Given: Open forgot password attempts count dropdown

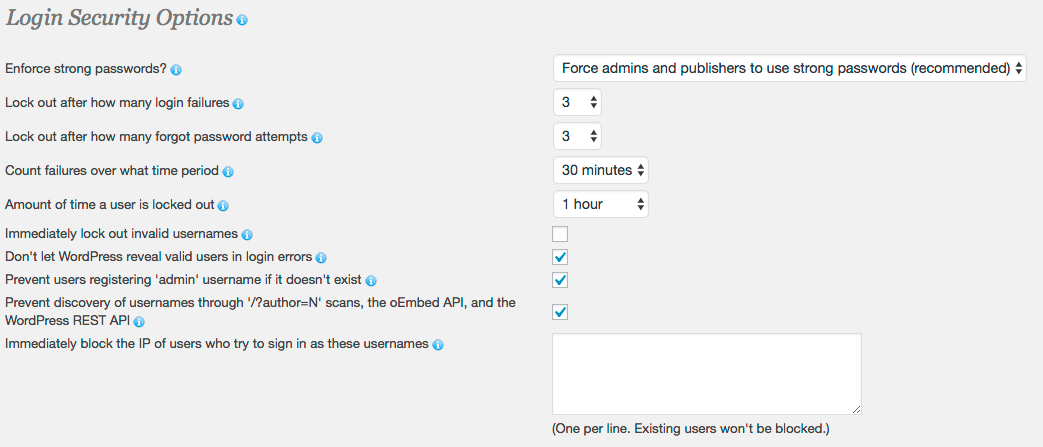Looking at the screenshot, I should (x=578, y=136).
